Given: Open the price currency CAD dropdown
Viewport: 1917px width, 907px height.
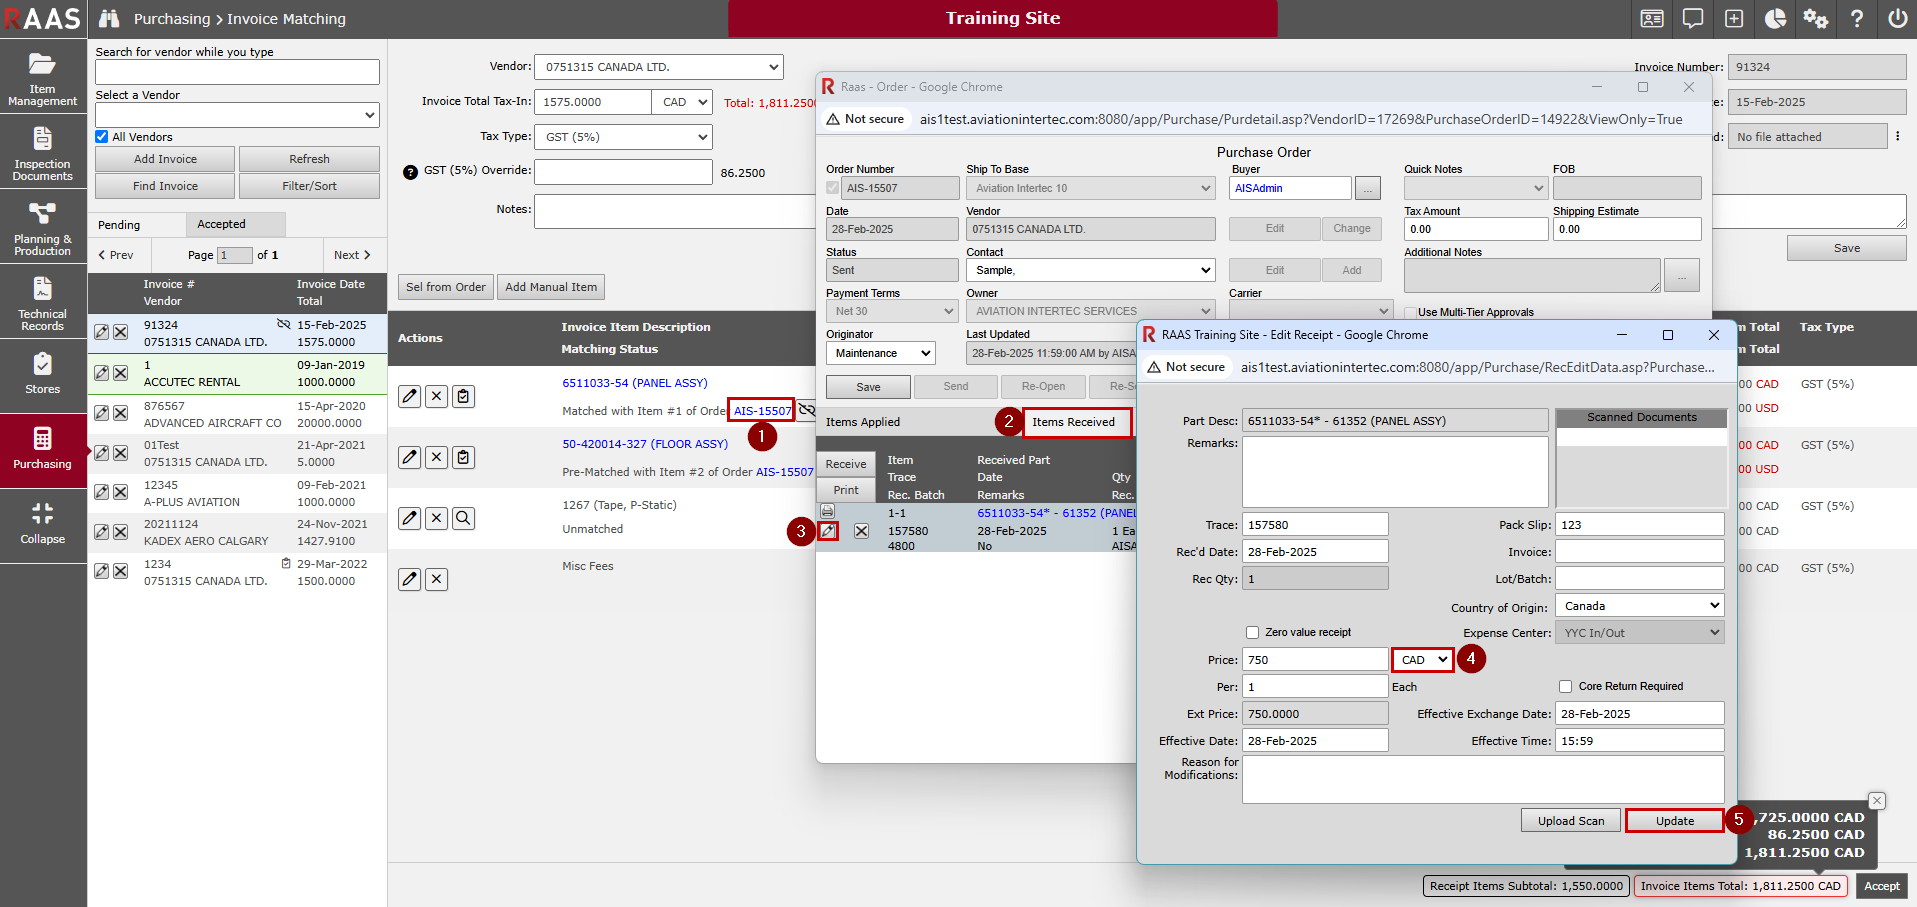Looking at the screenshot, I should (1422, 660).
